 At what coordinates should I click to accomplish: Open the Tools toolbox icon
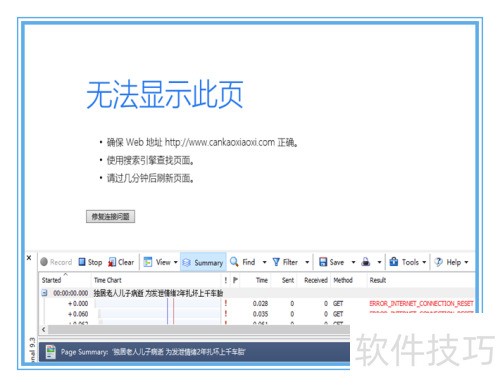pos(394,262)
